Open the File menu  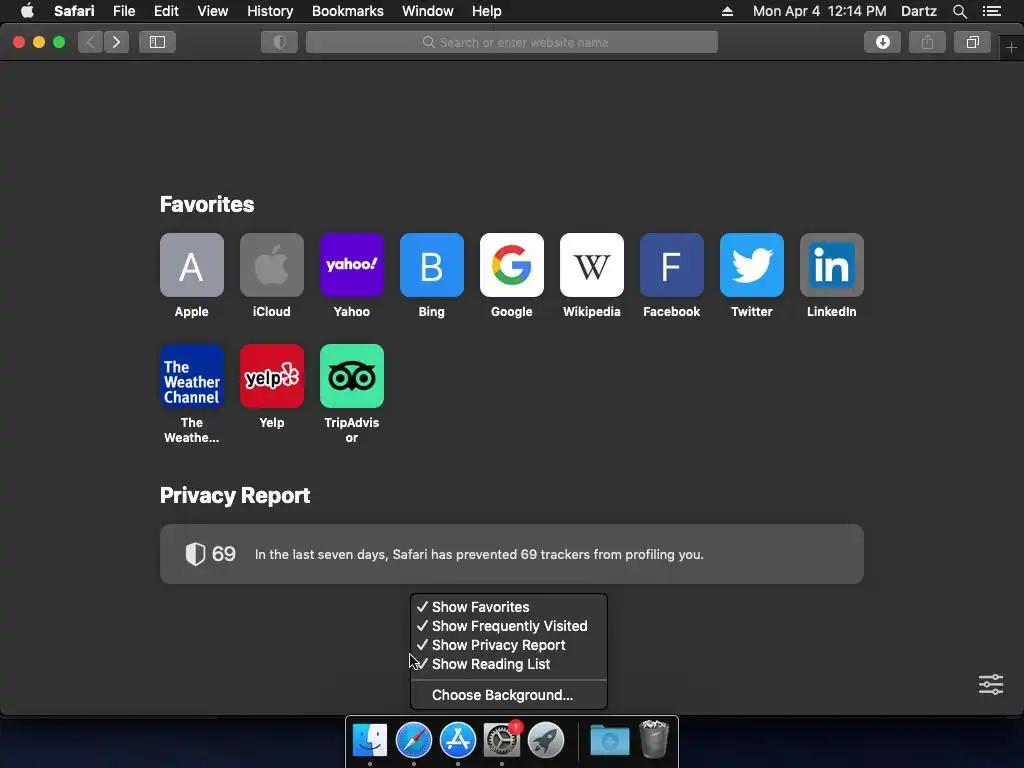(x=124, y=11)
